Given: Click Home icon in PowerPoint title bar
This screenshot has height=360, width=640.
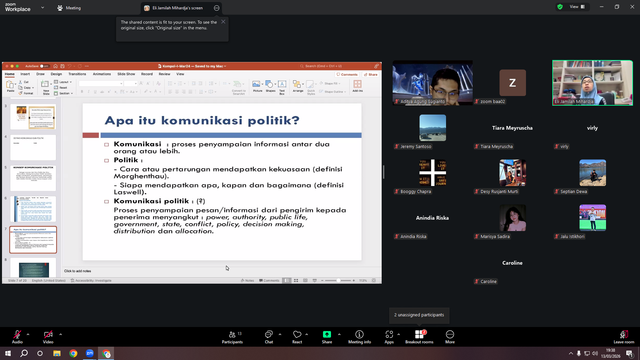Looking at the screenshot, I should (56, 66).
